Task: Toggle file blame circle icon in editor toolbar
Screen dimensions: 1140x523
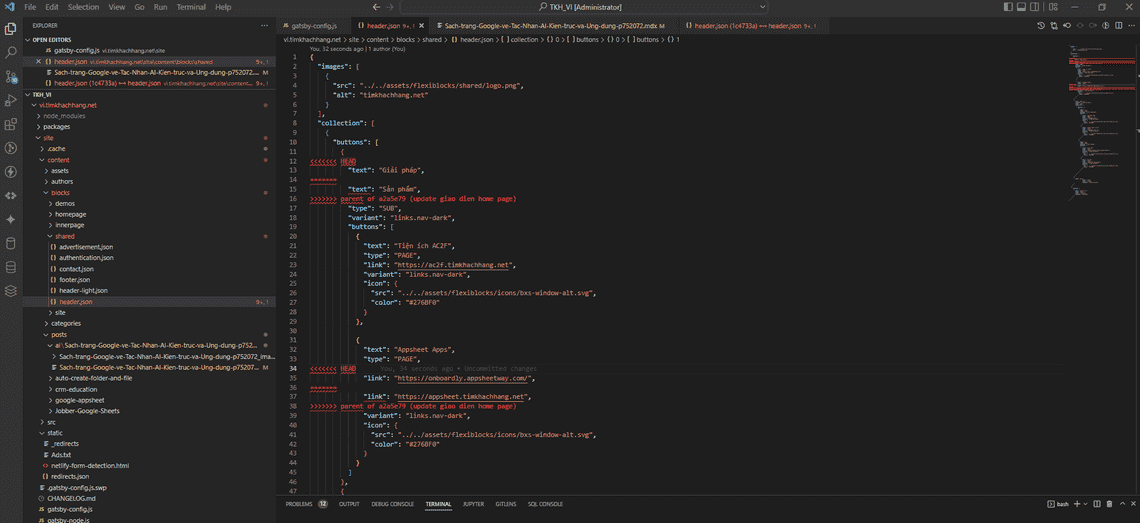Action: pos(1105,25)
